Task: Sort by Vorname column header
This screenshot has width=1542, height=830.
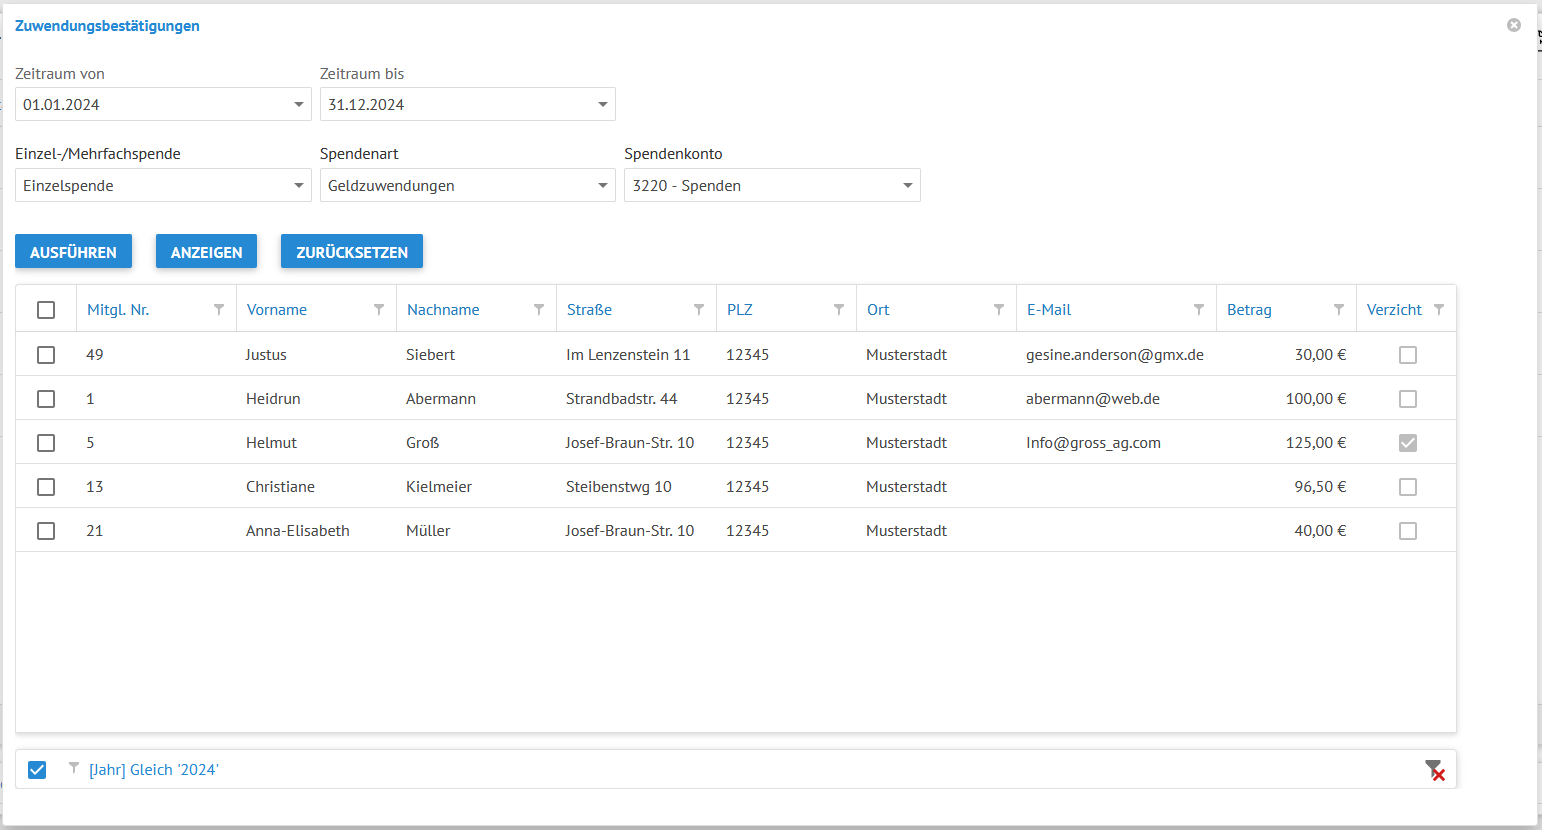Action: [277, 310]
